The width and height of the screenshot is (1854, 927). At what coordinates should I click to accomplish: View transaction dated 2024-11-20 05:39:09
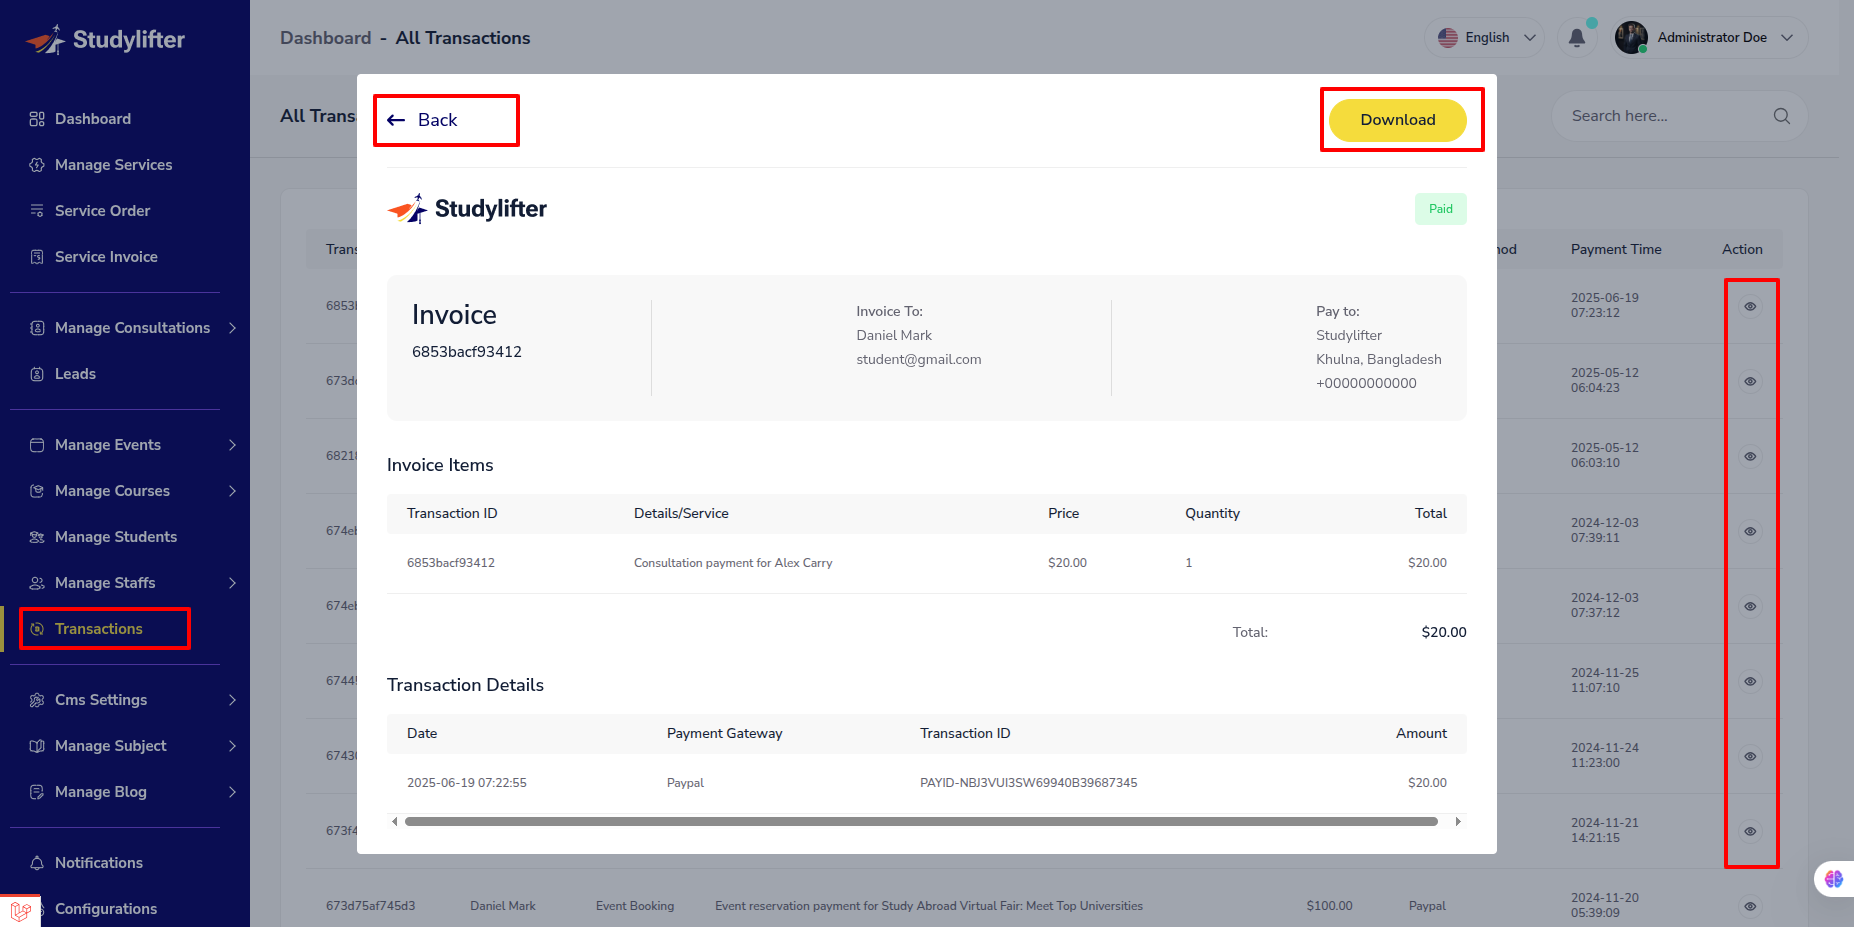(1750, 907)
